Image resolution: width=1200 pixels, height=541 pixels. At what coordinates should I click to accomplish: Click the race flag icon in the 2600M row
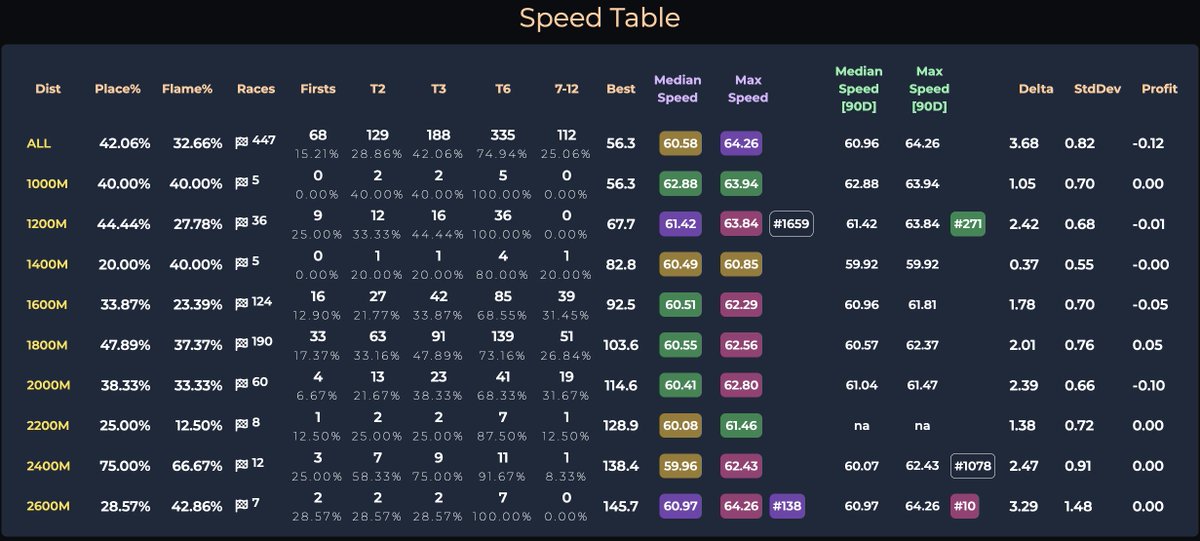pos(241,505)
